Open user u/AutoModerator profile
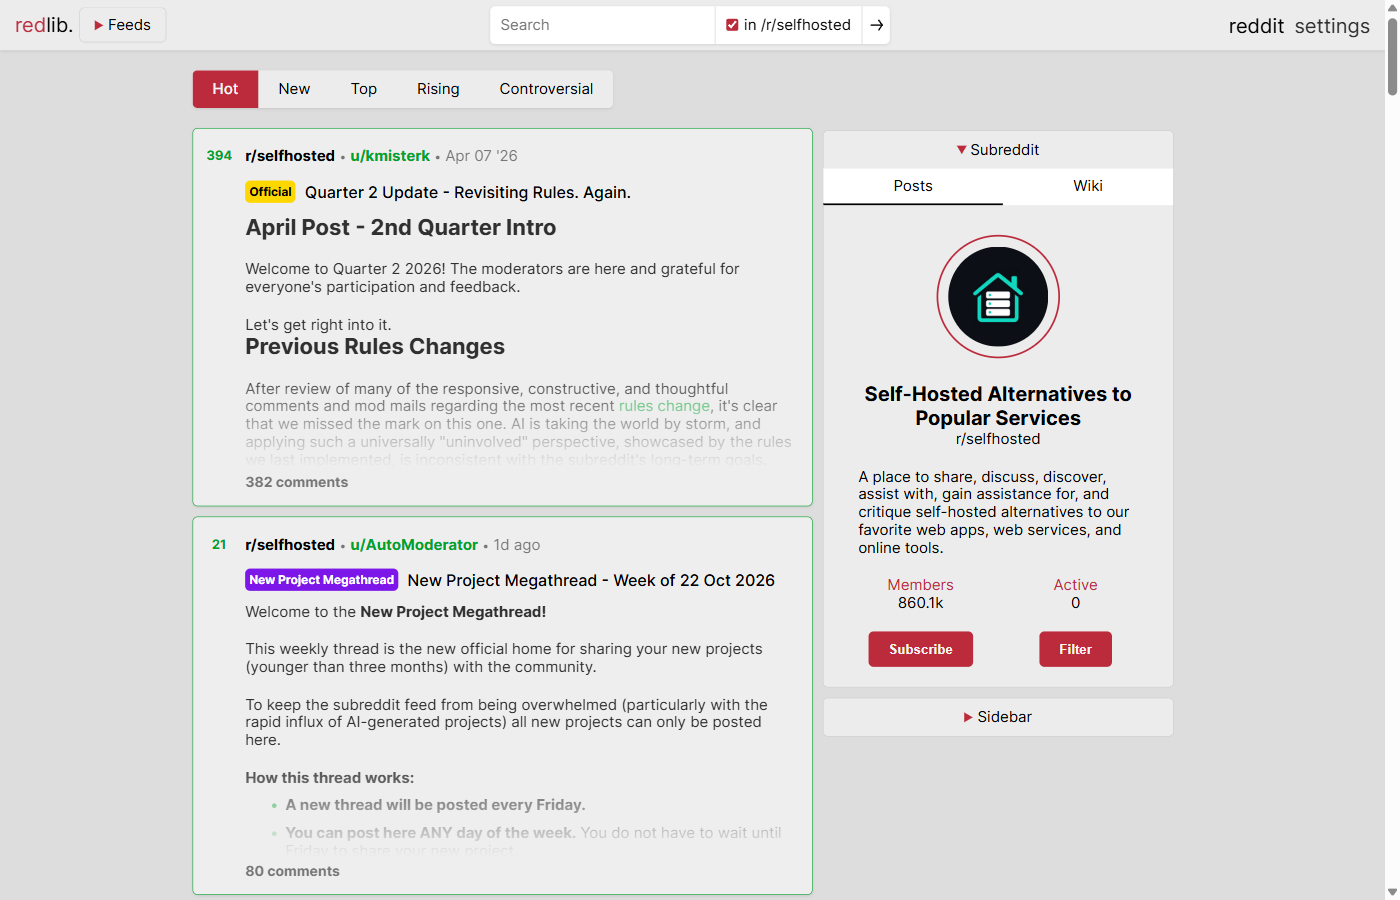The height and width of the screenshot is (900, 1400). click(x=414, y=545)
